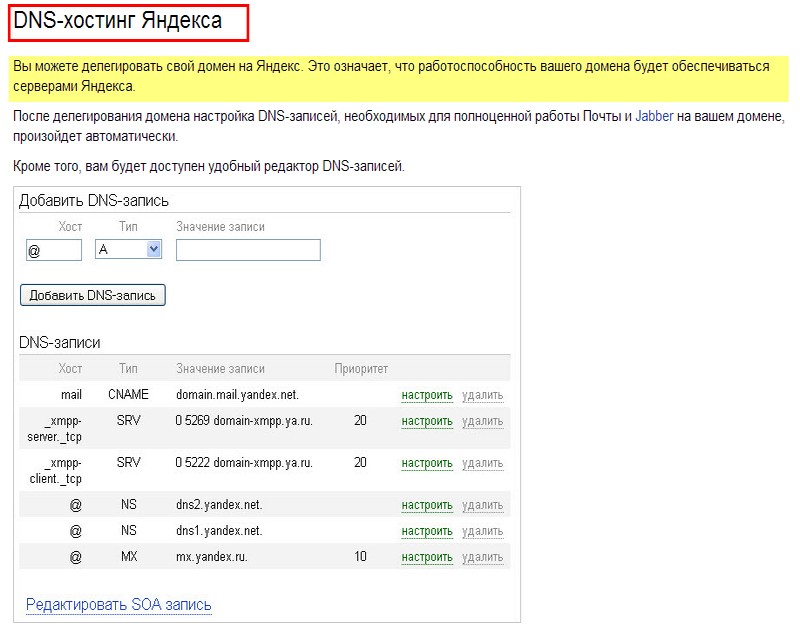Open the Тип dropdown showing A
Viewport: 800px width, 641px height.
pos(129,249)
